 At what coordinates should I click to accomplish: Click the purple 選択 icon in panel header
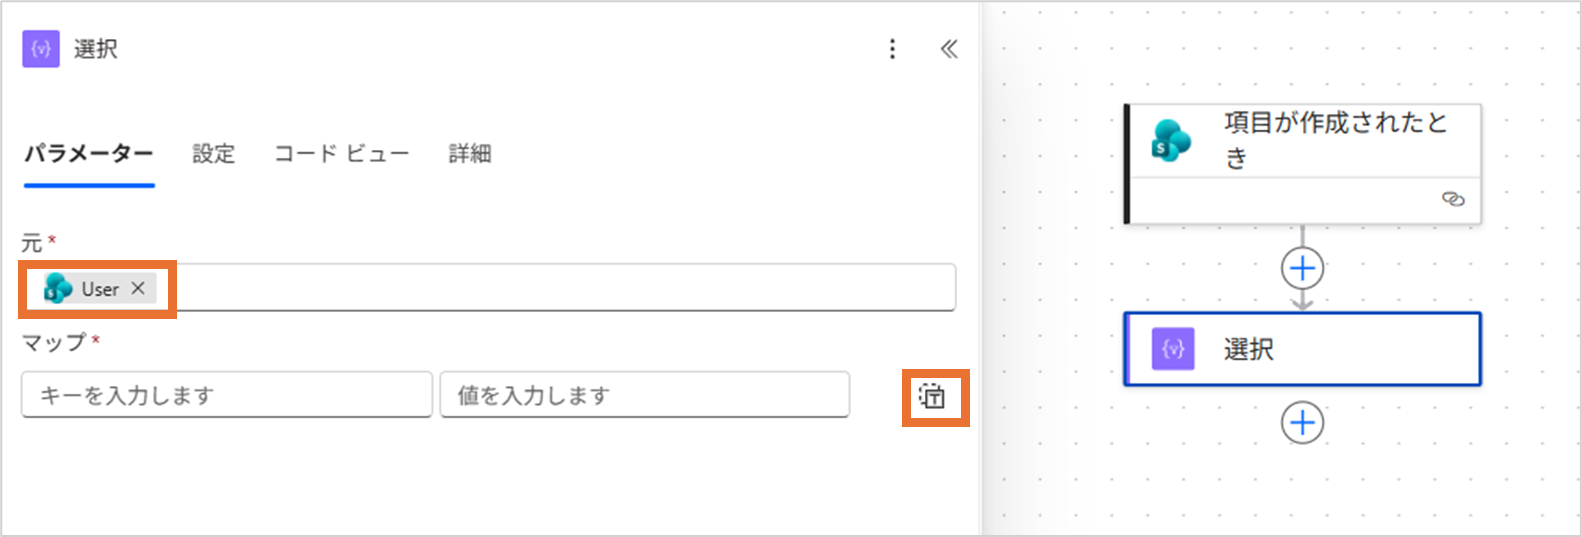[41, 49]
